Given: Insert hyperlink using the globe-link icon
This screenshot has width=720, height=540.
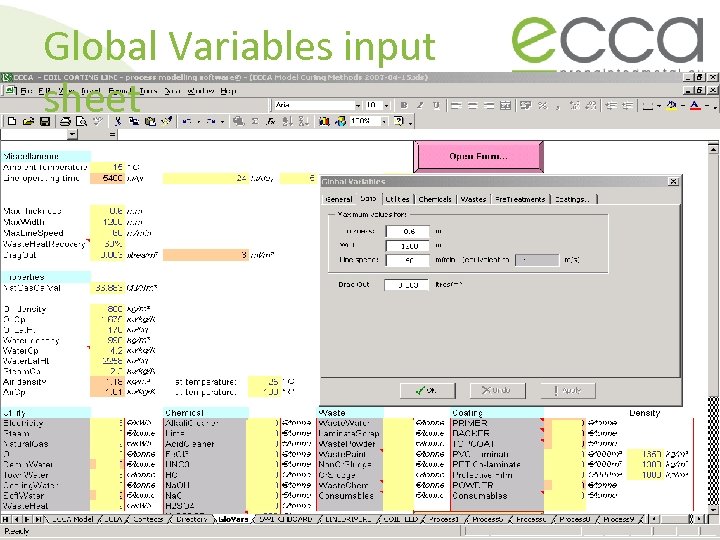Looking at the screenshot, I should [x=238, y=121].
